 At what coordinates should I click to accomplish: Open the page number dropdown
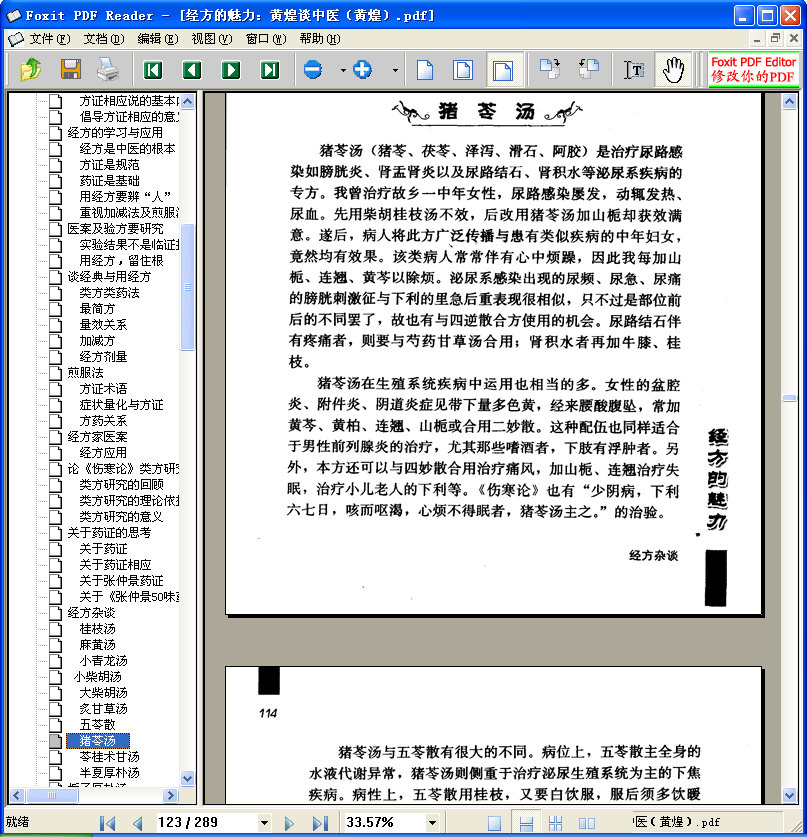[264, 823]
